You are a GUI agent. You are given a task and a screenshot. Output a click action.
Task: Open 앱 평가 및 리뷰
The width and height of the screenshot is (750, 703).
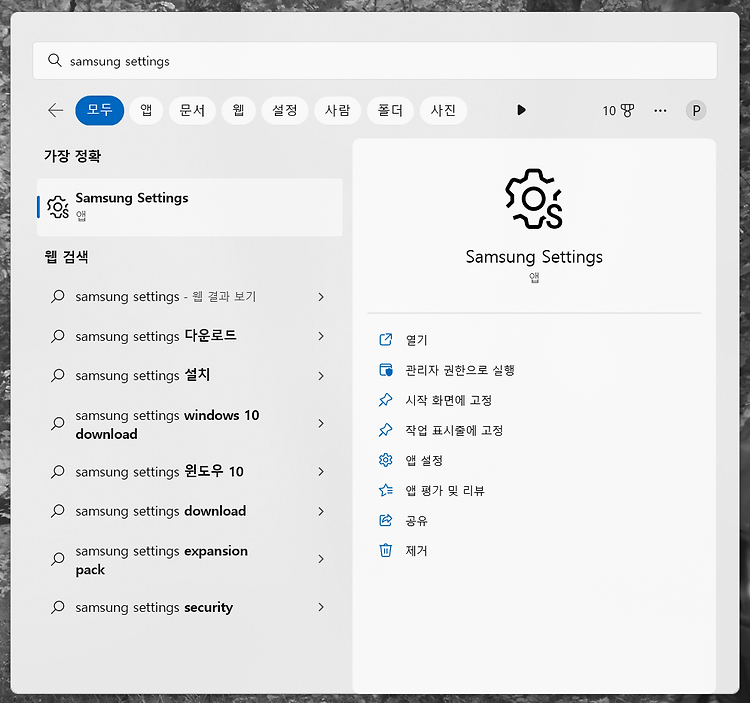point(445,491)
